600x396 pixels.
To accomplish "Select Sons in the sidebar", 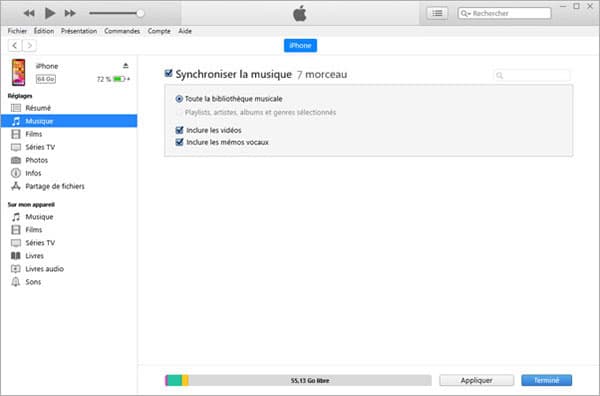I will point(69,282).
